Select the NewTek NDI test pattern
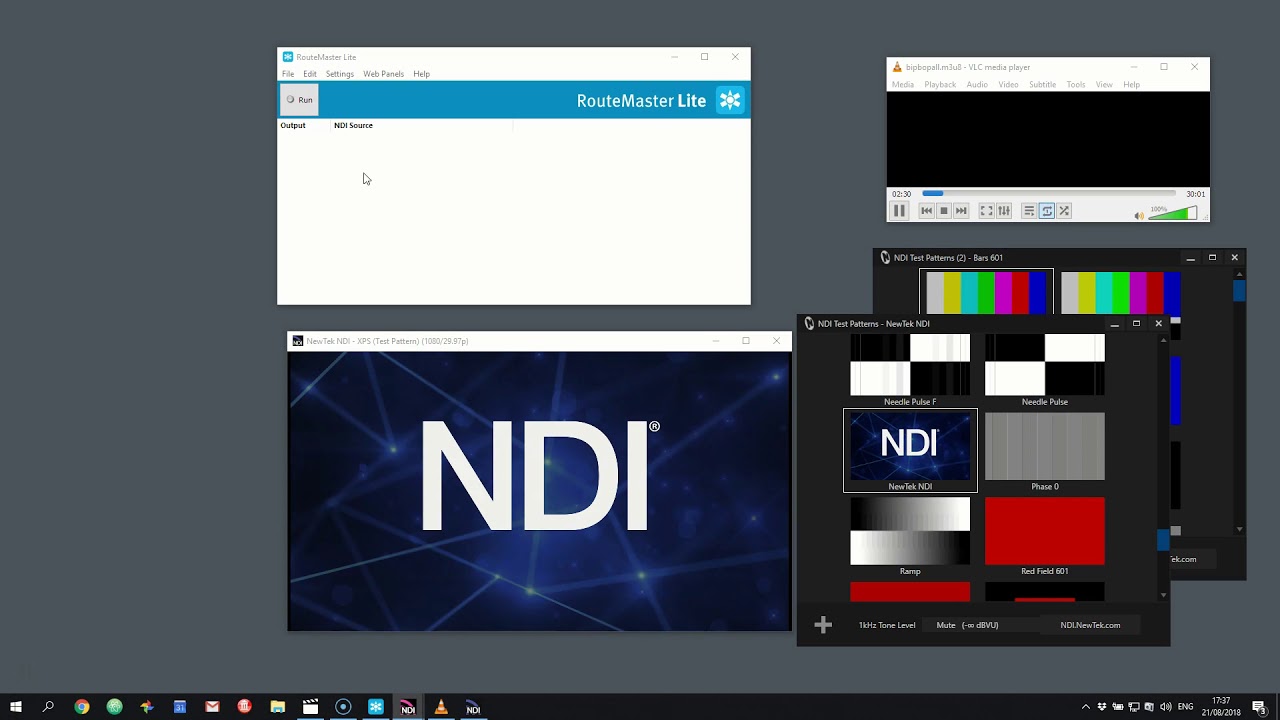The height and width of the screenshot is (720, 1280). (x=910, y=450)
